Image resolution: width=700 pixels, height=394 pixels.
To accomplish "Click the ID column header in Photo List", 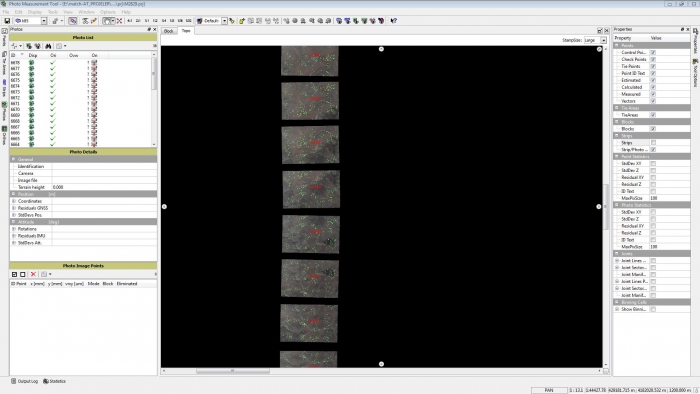I will (13, 55).
